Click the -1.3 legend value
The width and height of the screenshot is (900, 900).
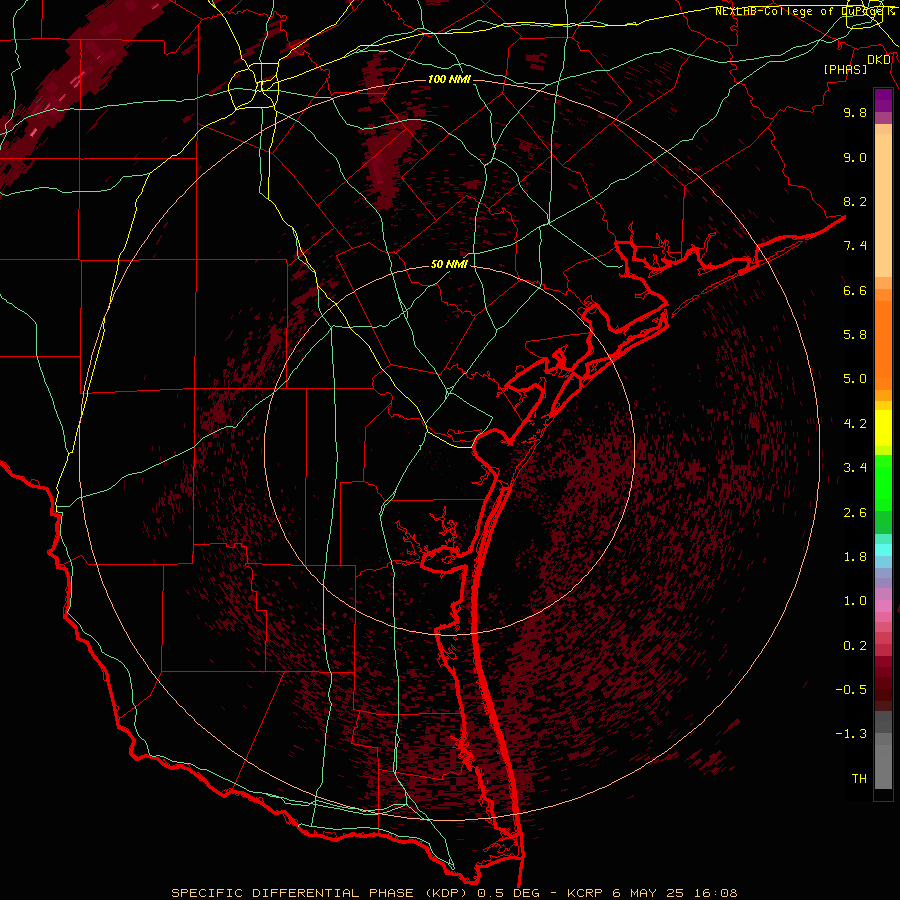coord(851,734)
